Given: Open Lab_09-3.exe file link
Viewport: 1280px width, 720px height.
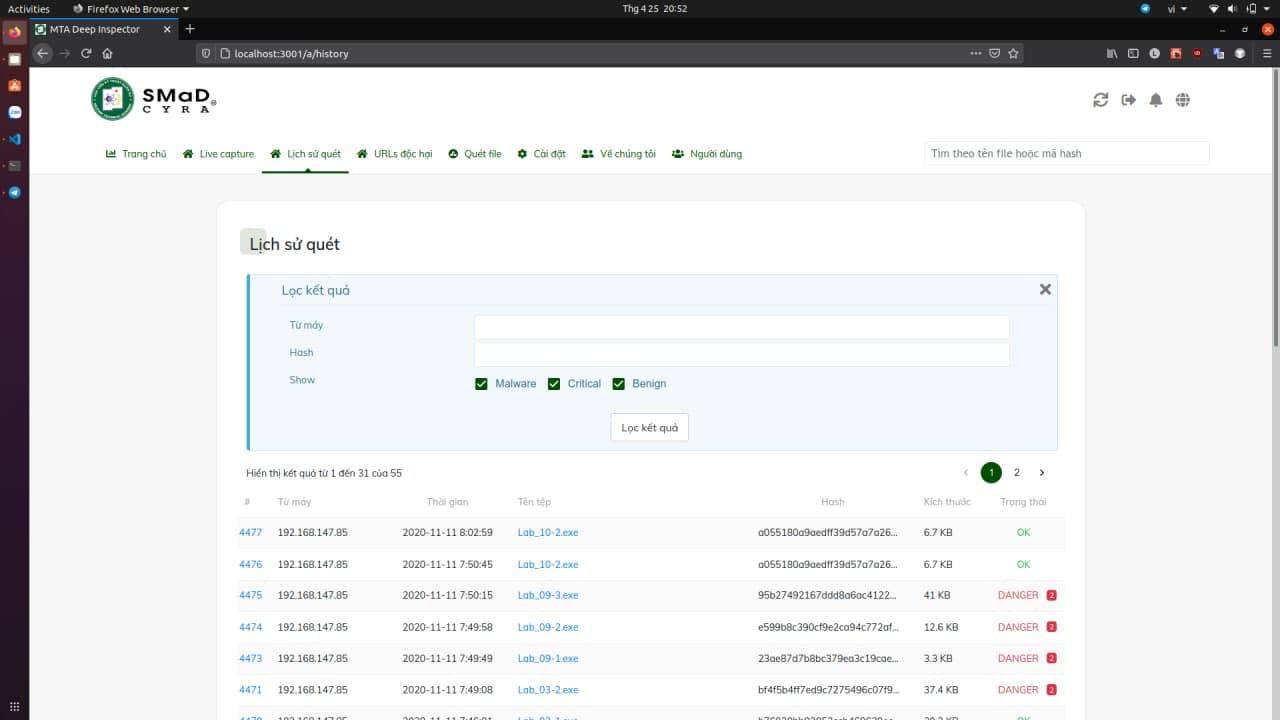Looking at the screenshot, I should pyautogui.click(x=548, y=596).
